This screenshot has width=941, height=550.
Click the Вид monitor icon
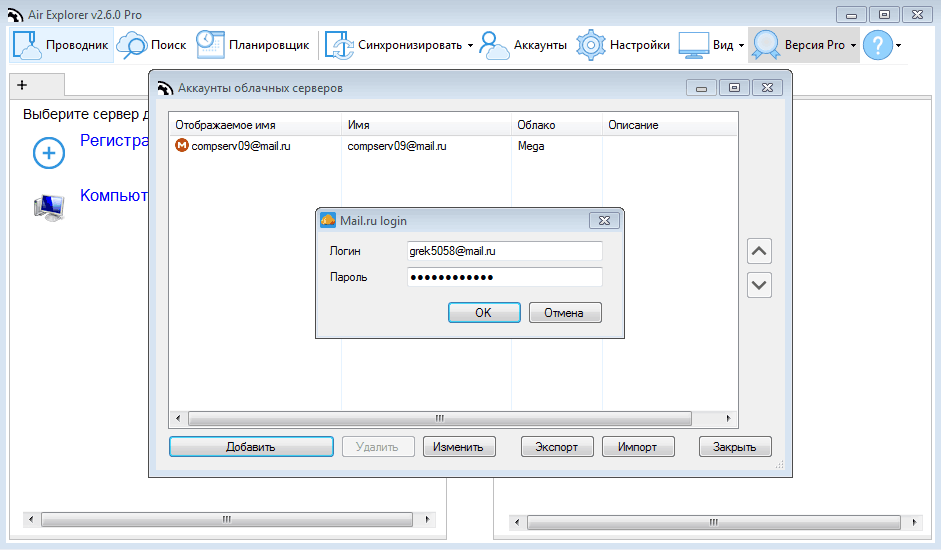pyautogui.click(x=694, y=45)
